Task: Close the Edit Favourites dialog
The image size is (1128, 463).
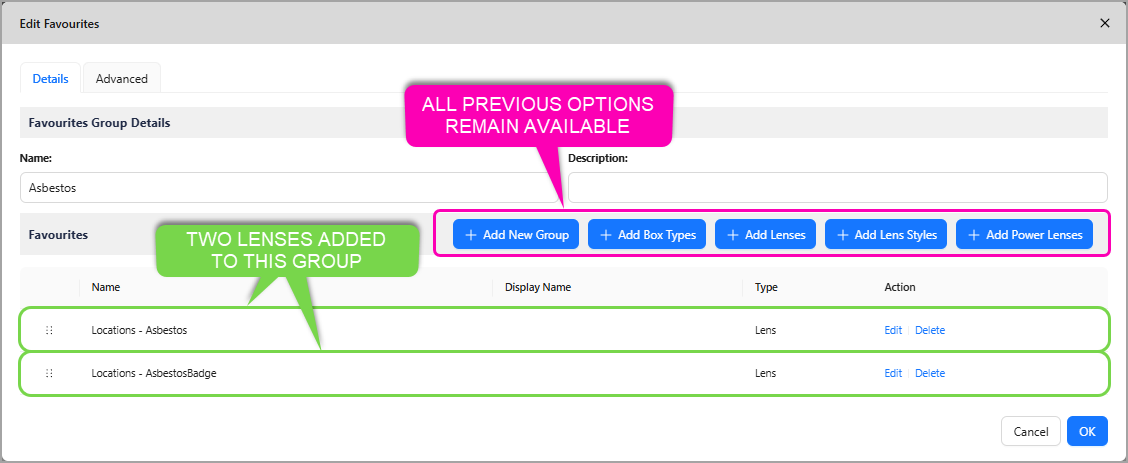Action: coord(1104,22)
